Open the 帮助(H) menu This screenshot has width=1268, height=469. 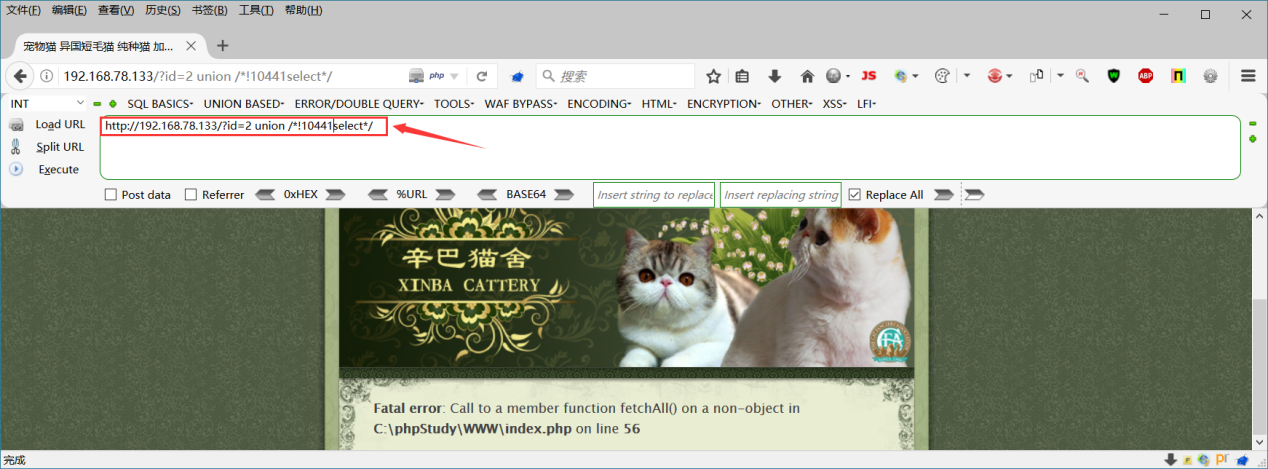pyautogui.click(x=304, y=10)
